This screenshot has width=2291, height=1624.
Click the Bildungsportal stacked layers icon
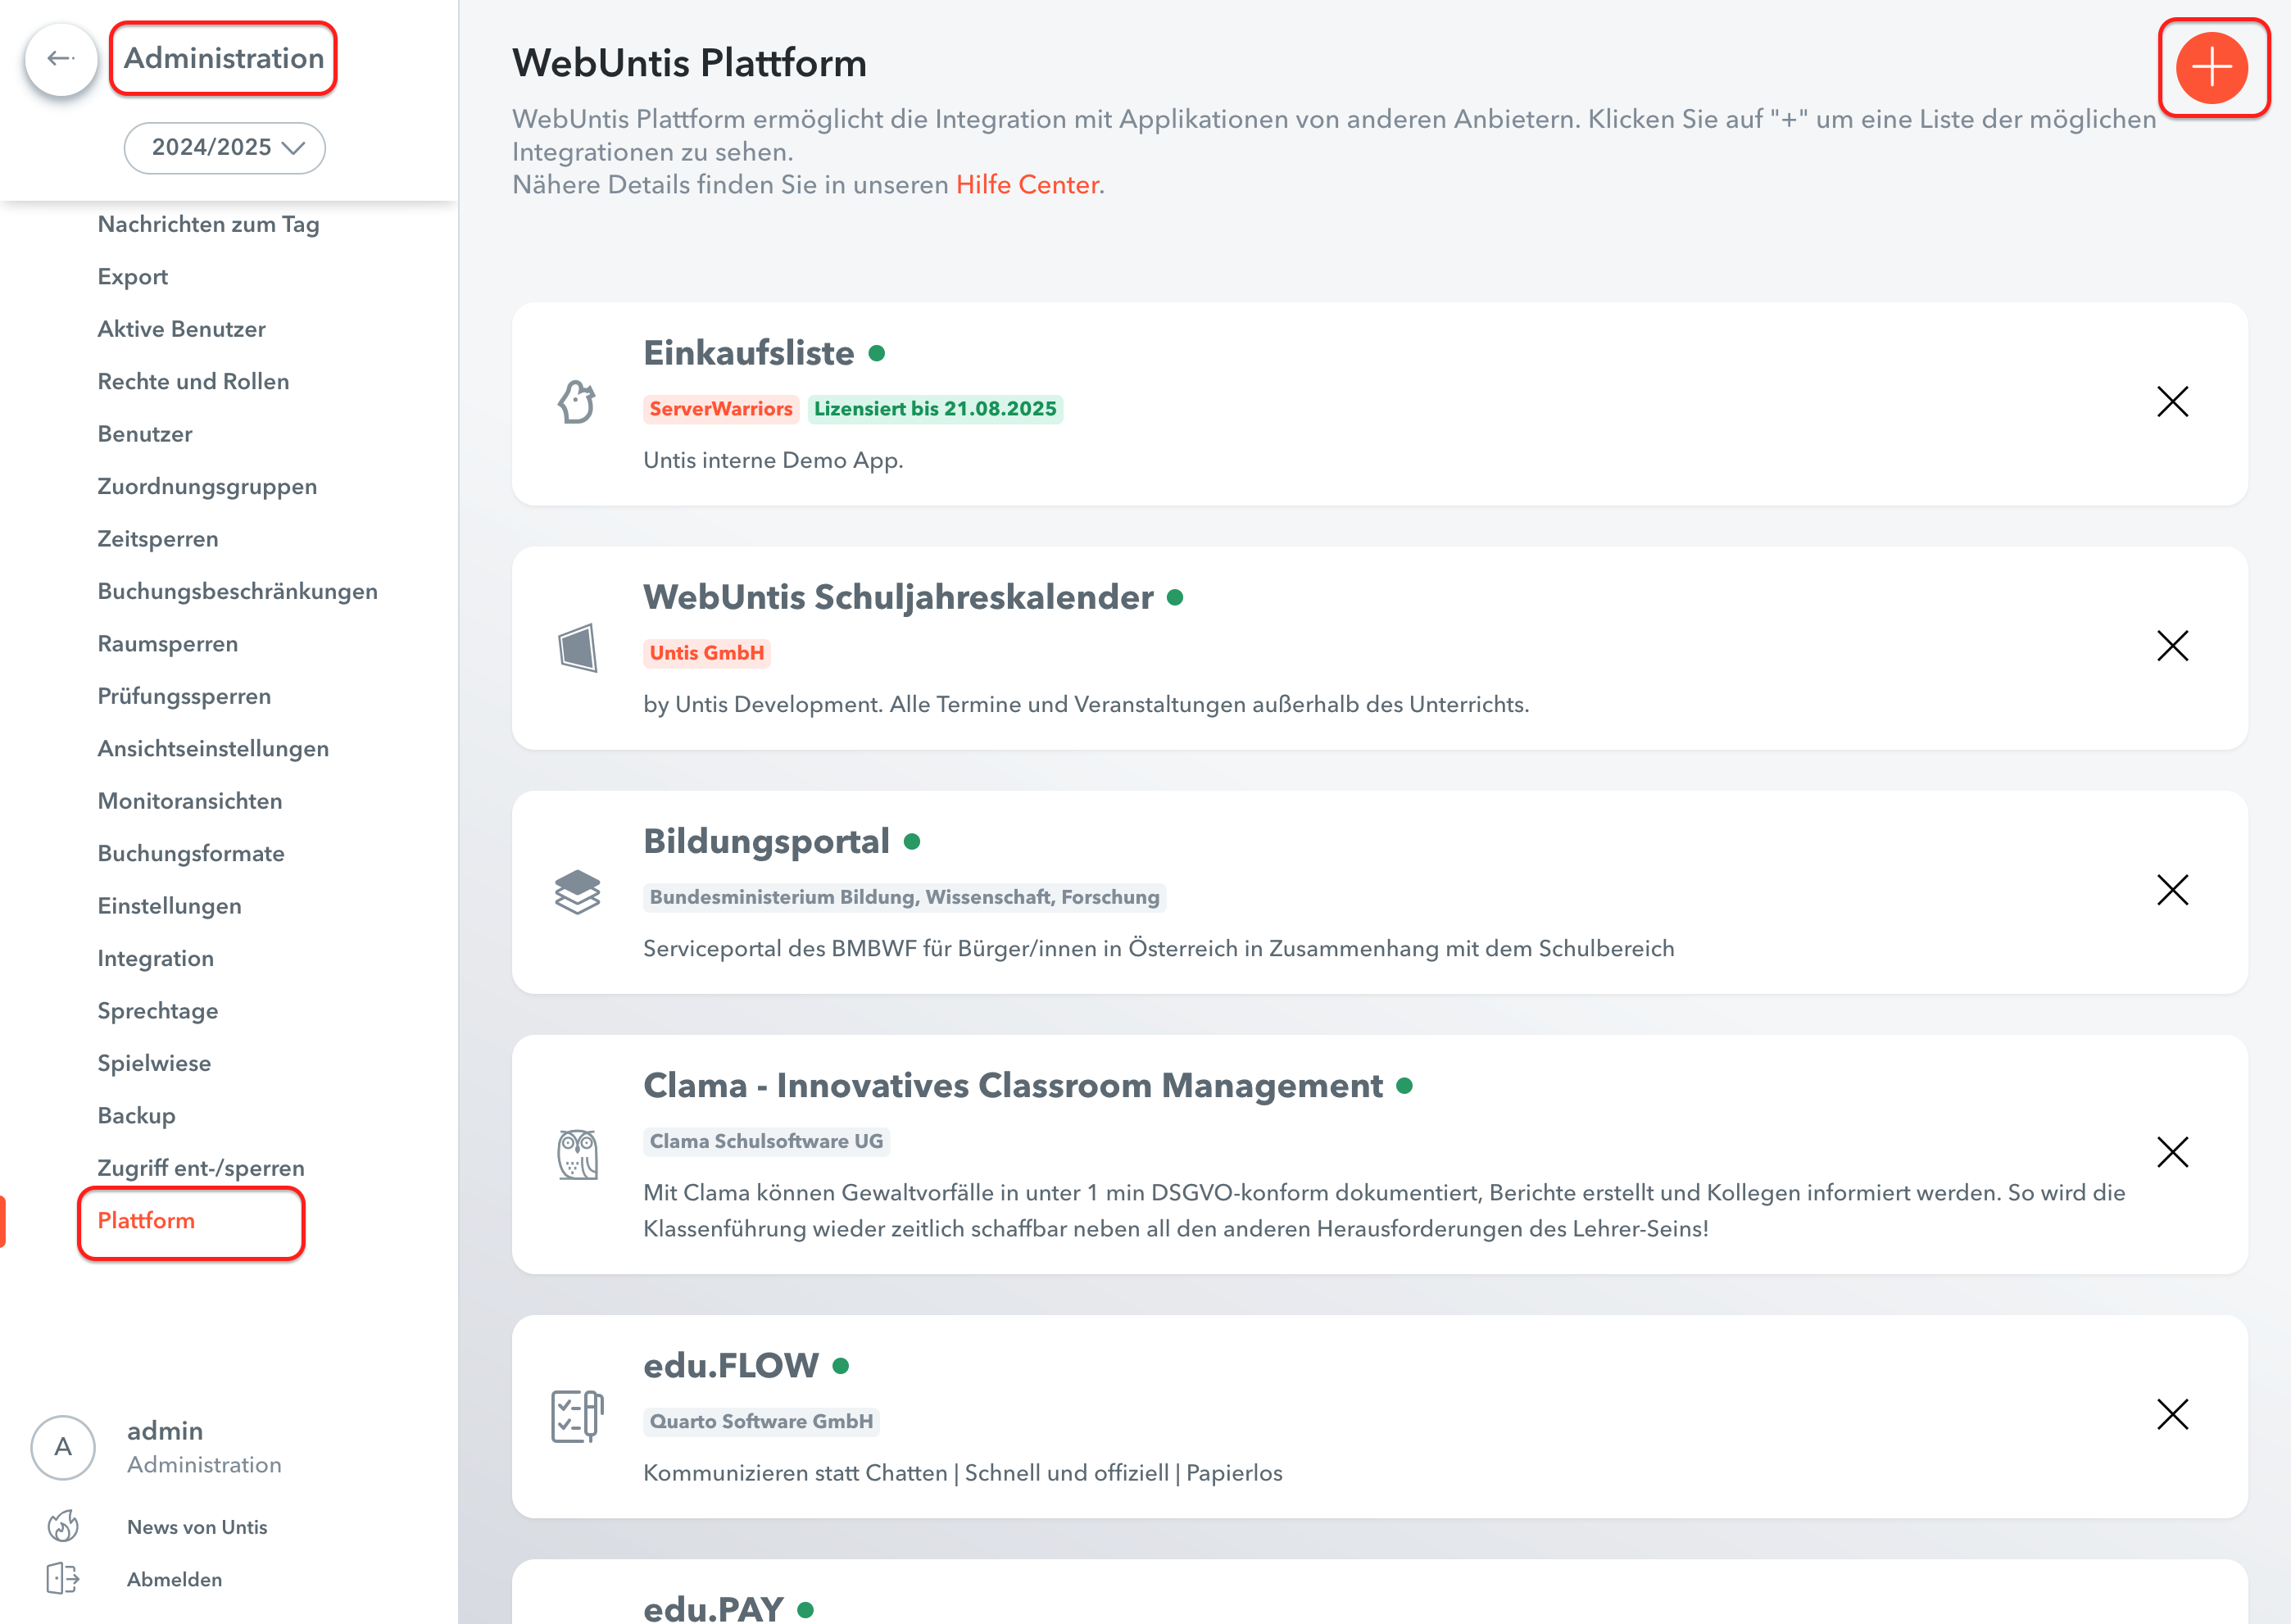pos(577,892)
